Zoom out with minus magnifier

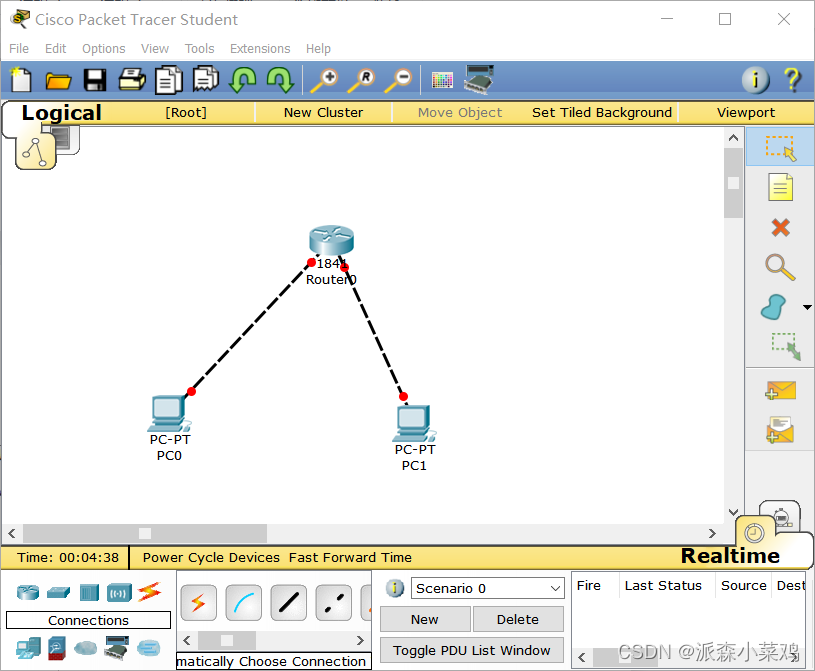pyautogui.click(x=398, y=81)
